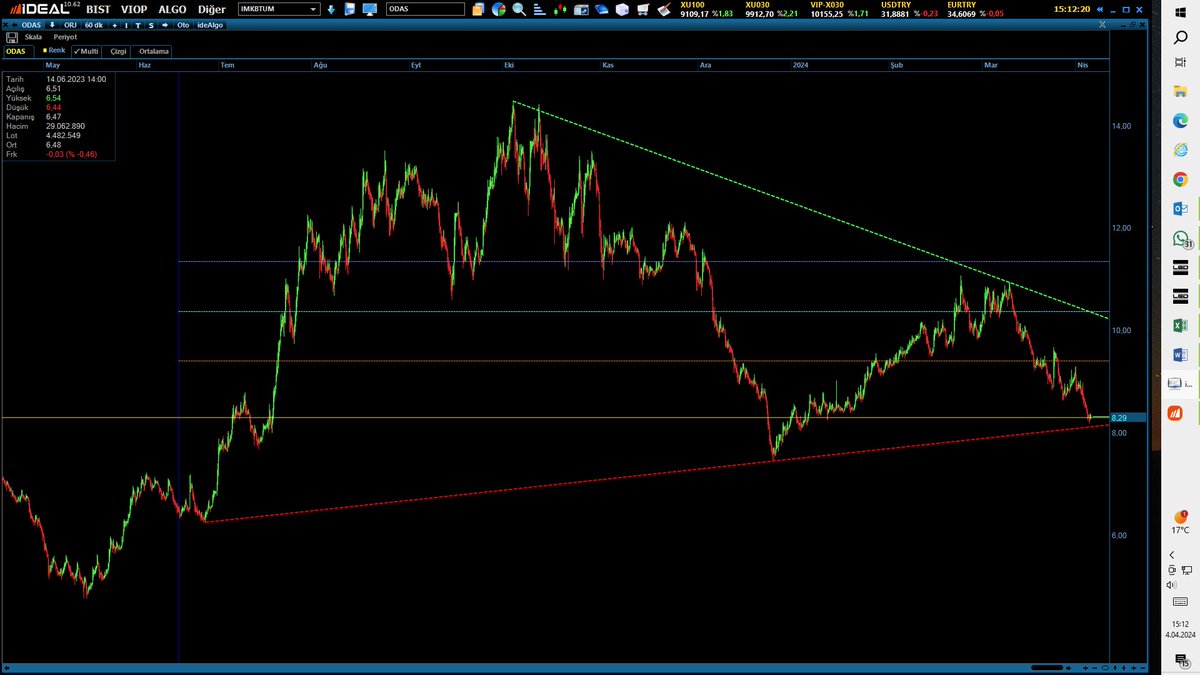Select the I indicator tool
Viewport: 1200px width, 675px height.
(x=126, y=25)
